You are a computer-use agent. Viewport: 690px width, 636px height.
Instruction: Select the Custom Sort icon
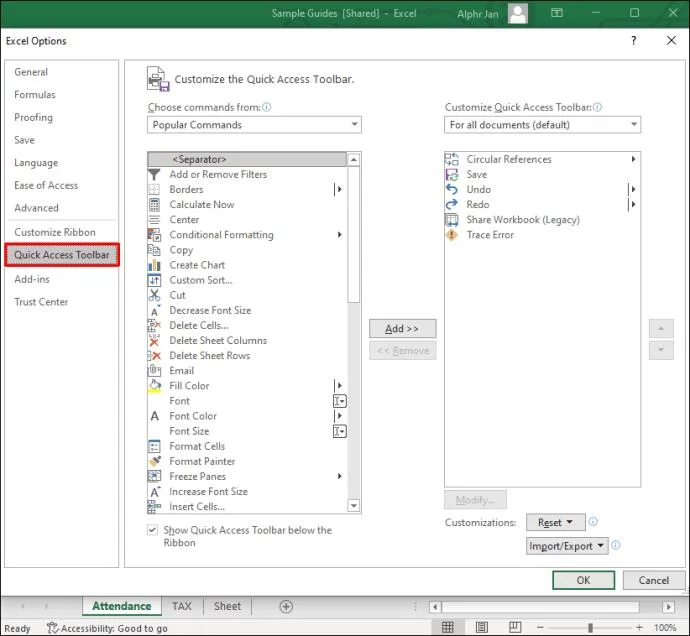tap(154, 280)
